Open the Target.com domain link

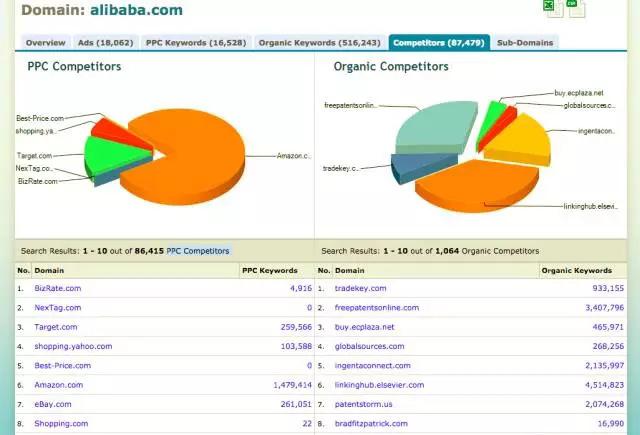[56, 327]
